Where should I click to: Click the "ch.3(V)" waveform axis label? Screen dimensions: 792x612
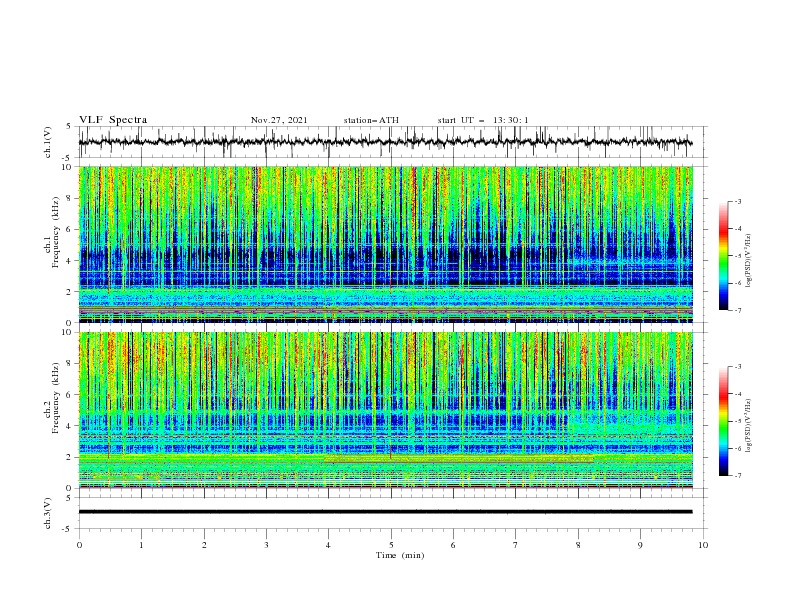coord(48,513)
